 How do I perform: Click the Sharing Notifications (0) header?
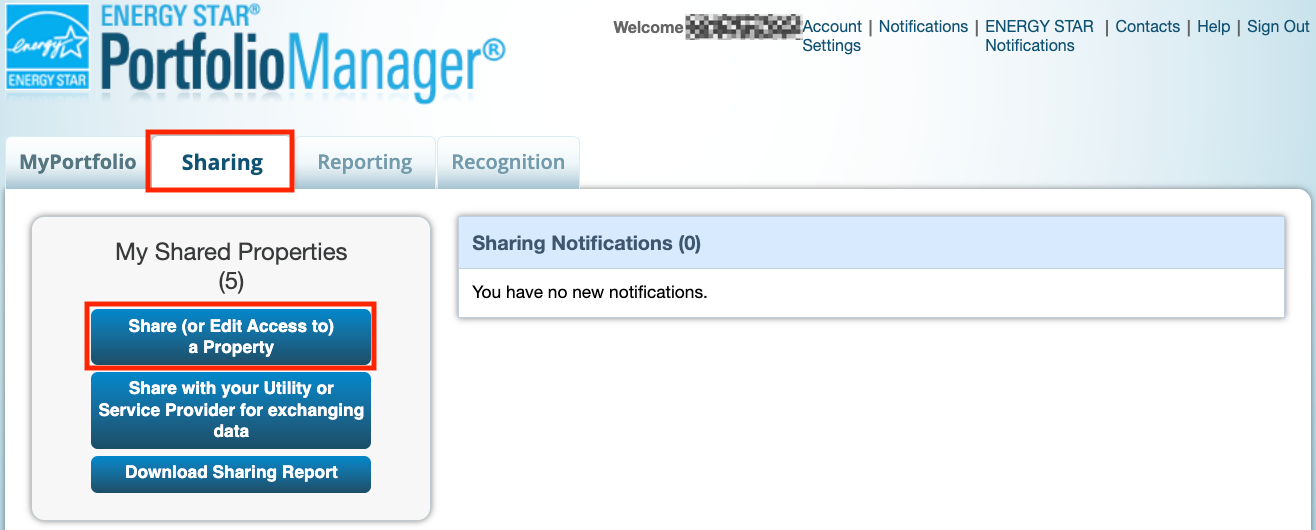click(x=871, y=243)
